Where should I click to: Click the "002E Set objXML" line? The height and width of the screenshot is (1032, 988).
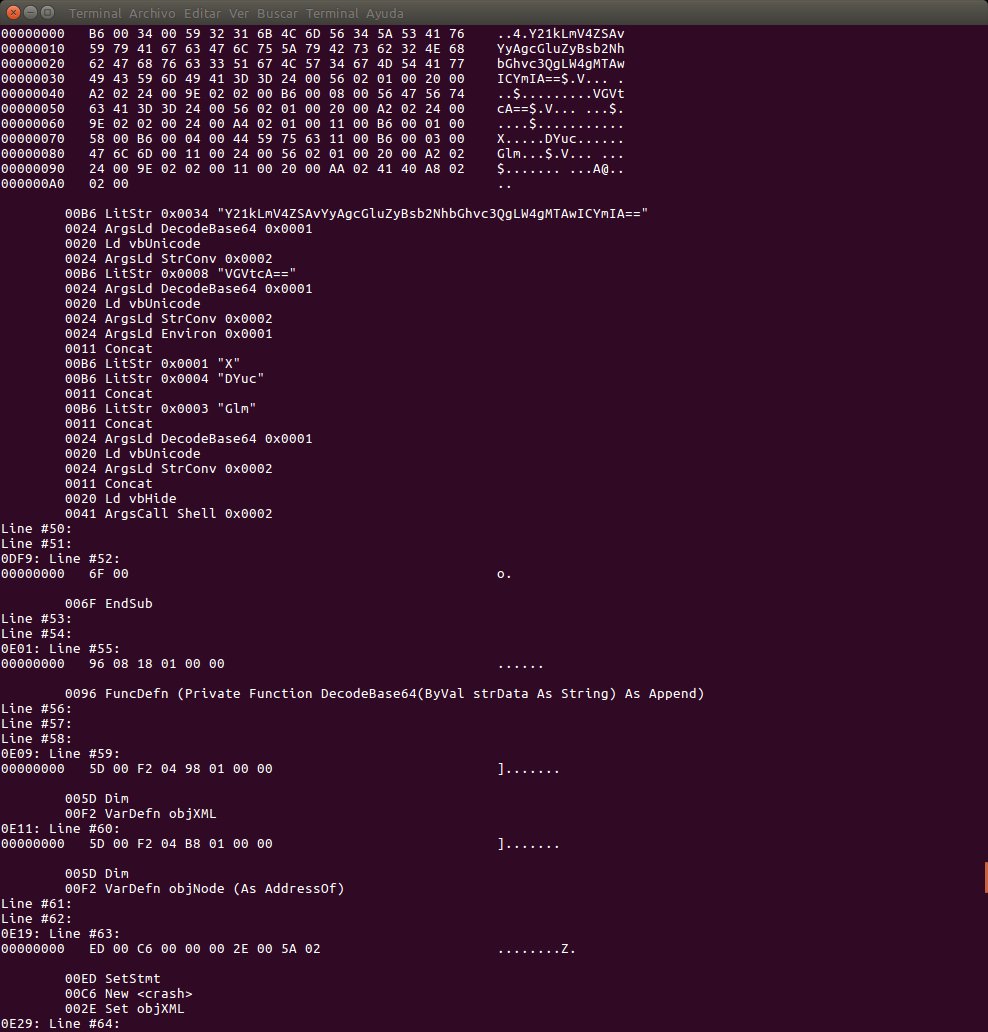124,1008
